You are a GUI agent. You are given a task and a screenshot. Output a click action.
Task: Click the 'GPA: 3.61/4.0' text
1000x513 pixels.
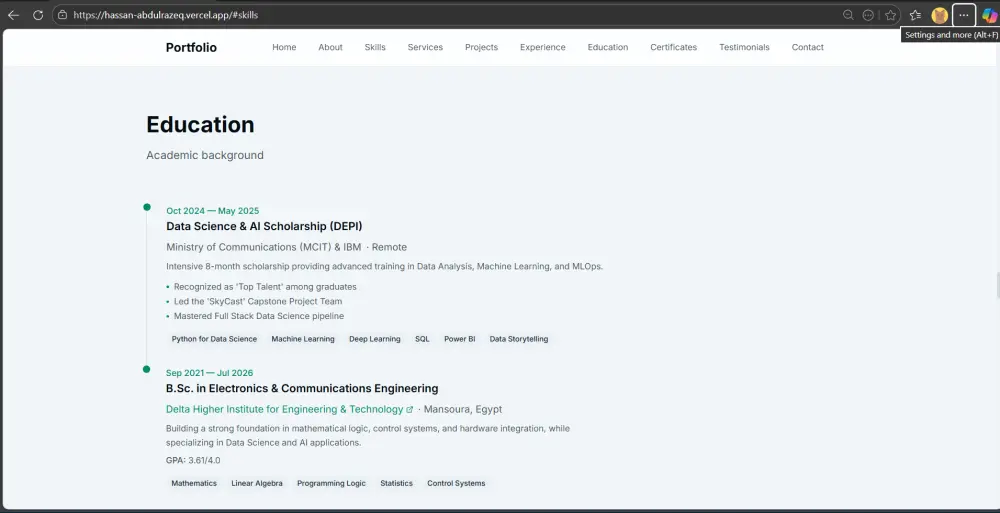coord(193,460)
